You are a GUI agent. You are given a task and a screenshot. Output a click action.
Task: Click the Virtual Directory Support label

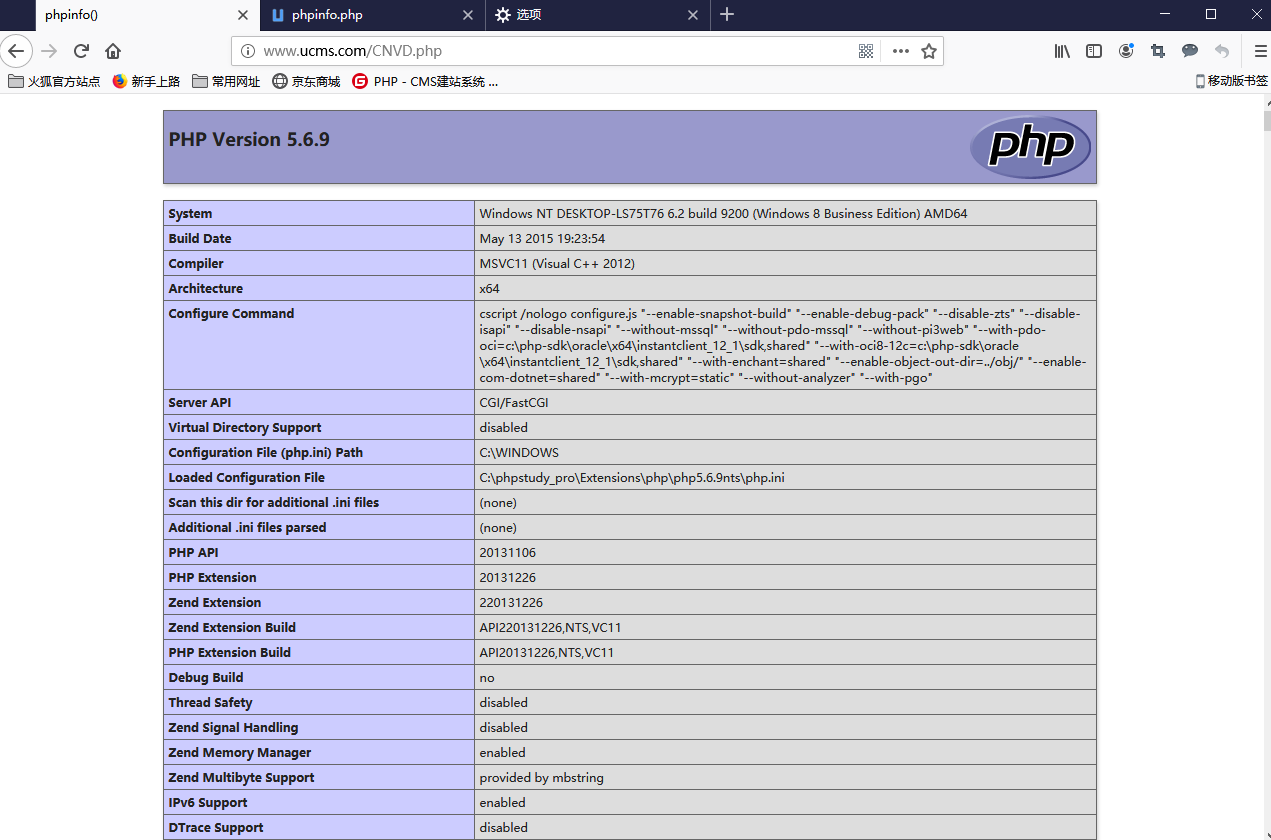tap(245, 427)
